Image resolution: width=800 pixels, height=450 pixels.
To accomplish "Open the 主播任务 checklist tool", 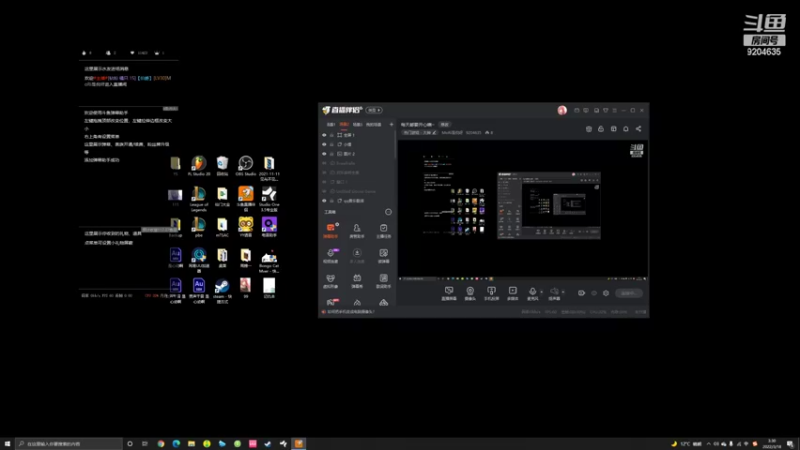I will point(383,230).
